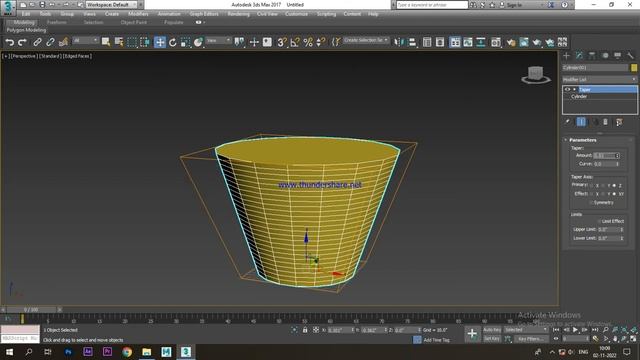Click the Align tool icon

click(x=412, y=42)
